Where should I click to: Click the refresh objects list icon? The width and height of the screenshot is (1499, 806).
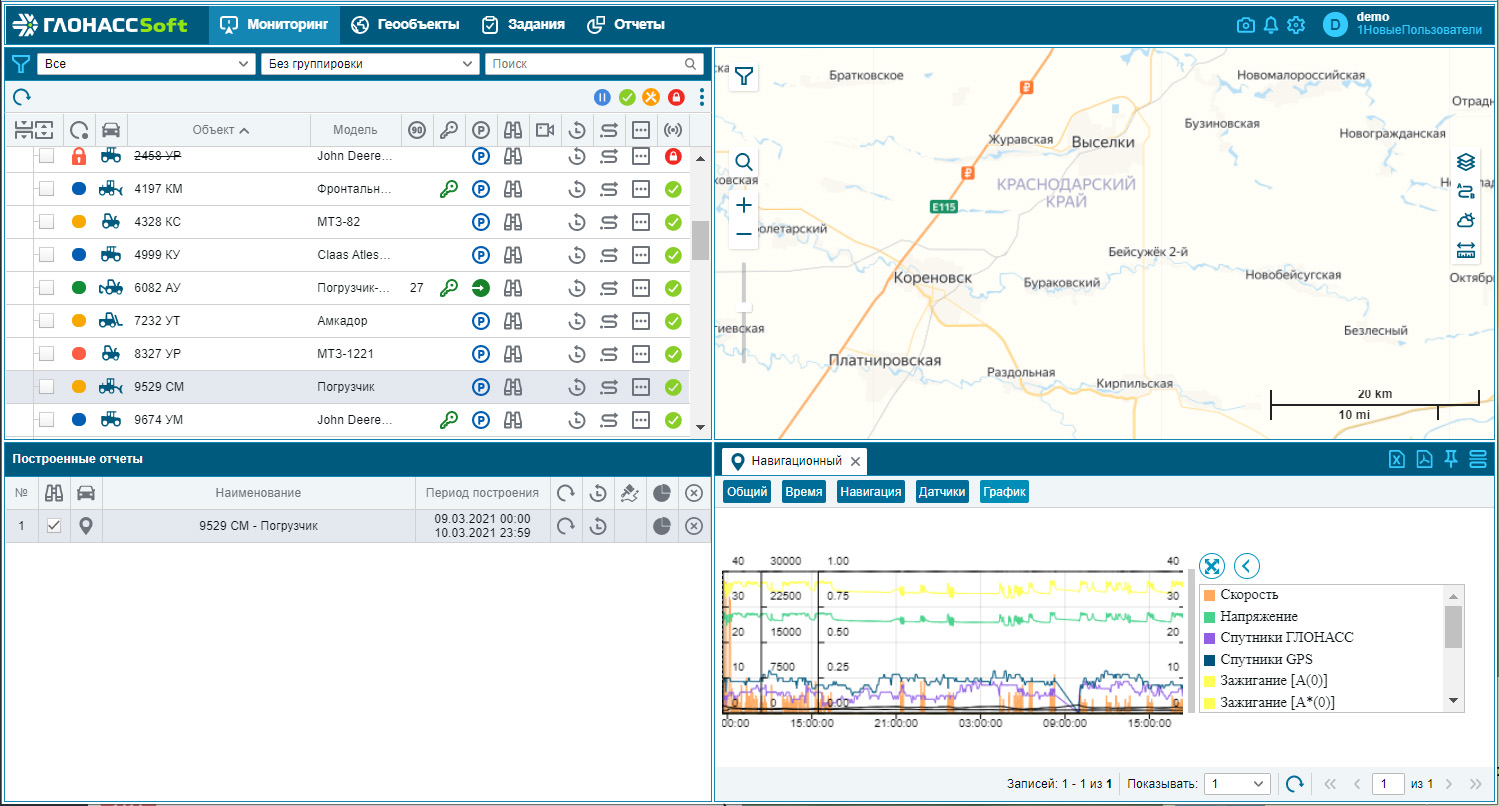tap(22, 97)
